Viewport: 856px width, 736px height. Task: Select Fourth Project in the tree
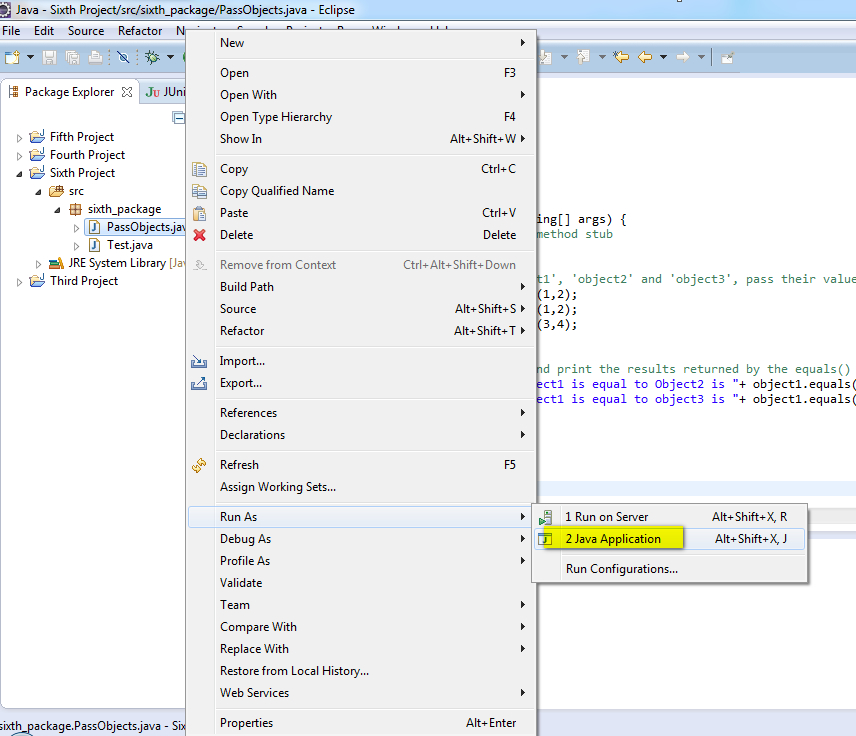coord(87,155)
